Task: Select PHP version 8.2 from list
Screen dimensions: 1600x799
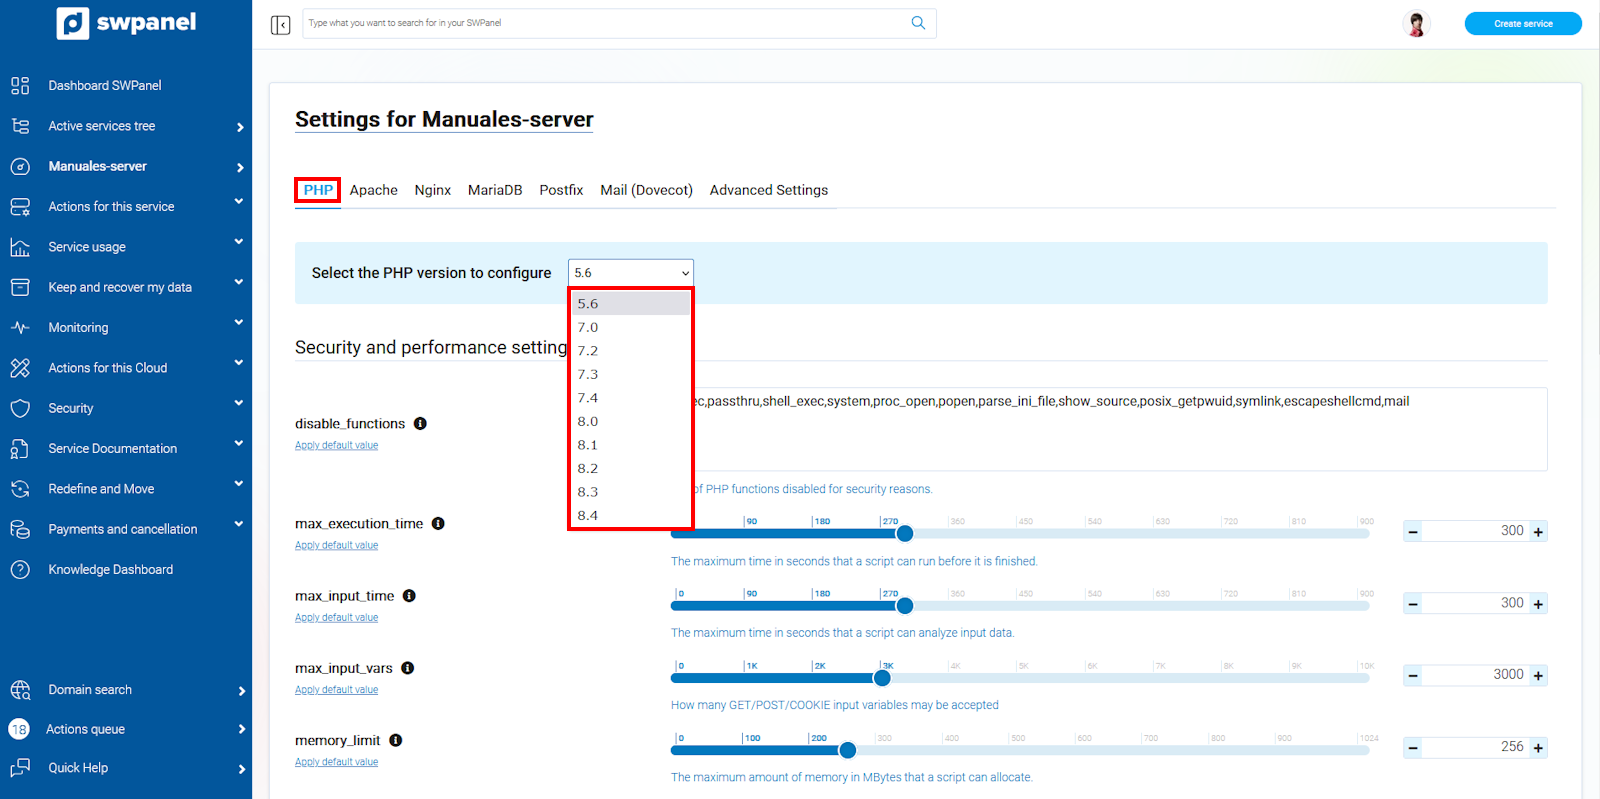Action: (x=588, y=469)
